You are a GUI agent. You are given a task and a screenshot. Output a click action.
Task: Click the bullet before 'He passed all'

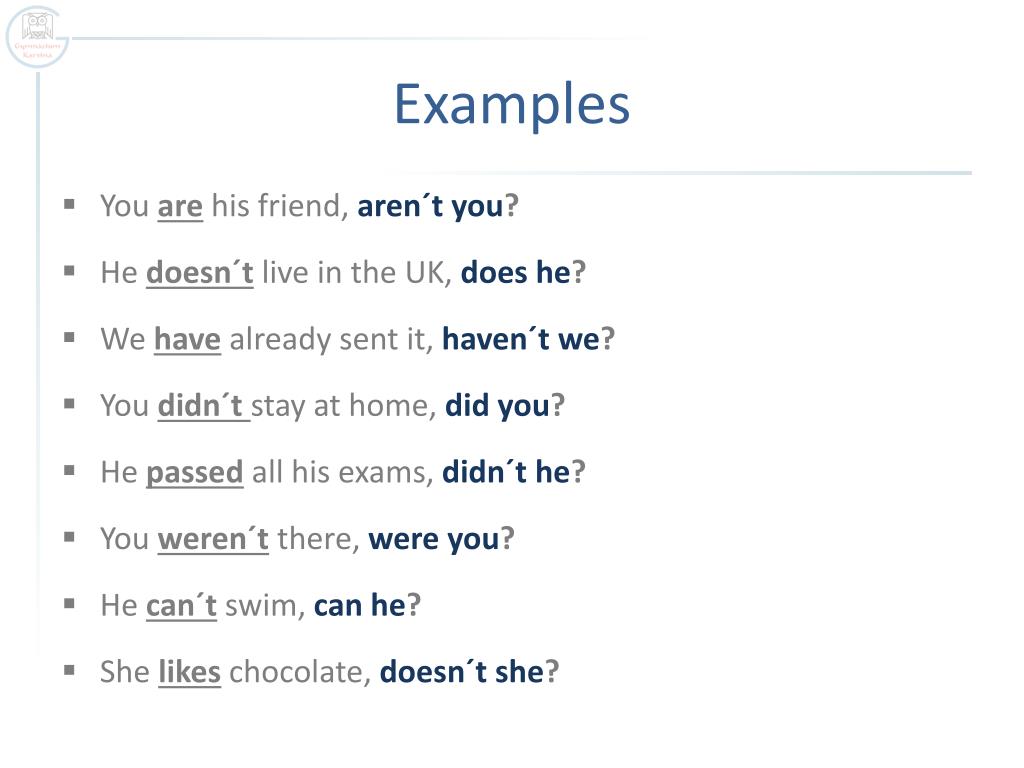69,471
